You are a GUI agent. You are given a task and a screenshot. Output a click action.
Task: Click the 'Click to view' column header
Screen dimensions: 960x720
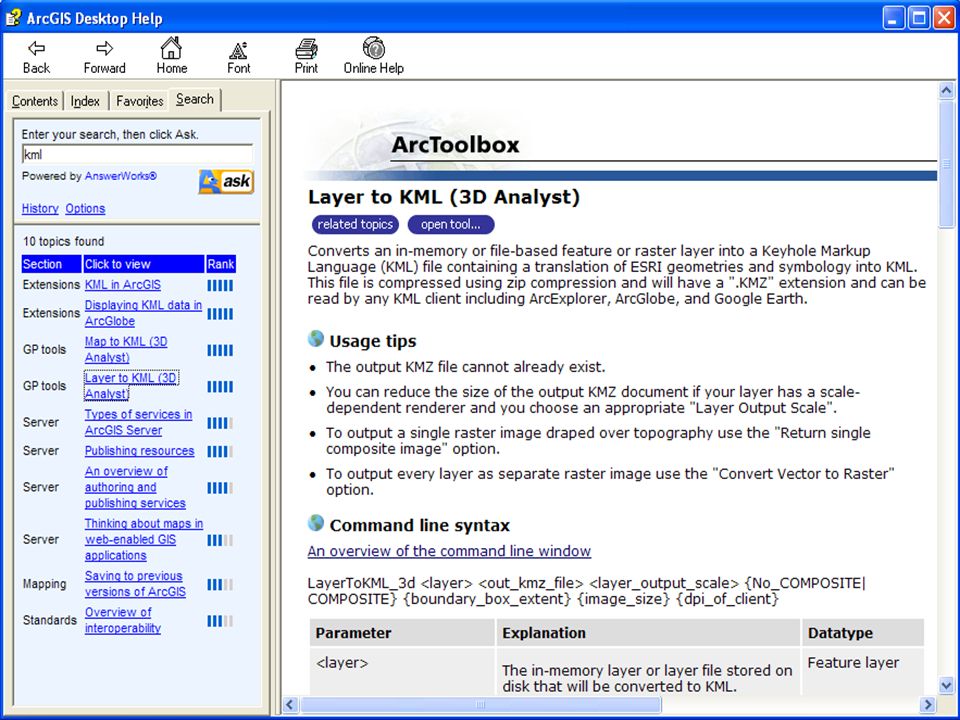point(144,264)
